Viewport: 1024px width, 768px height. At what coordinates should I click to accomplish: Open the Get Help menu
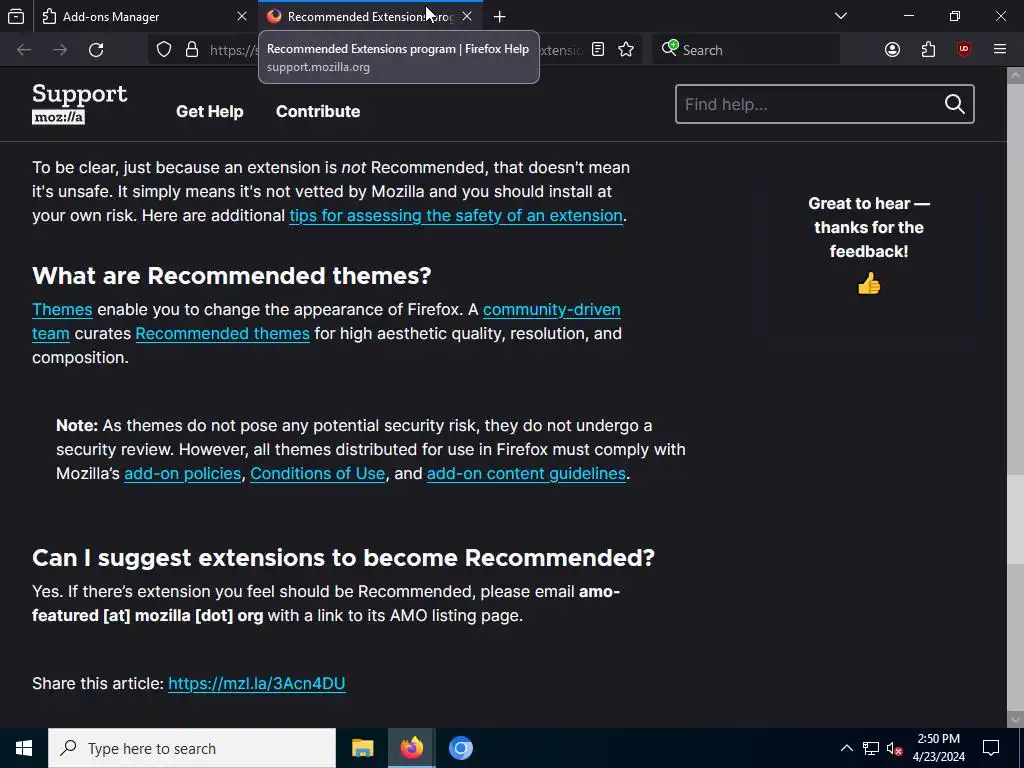(210, 112)
